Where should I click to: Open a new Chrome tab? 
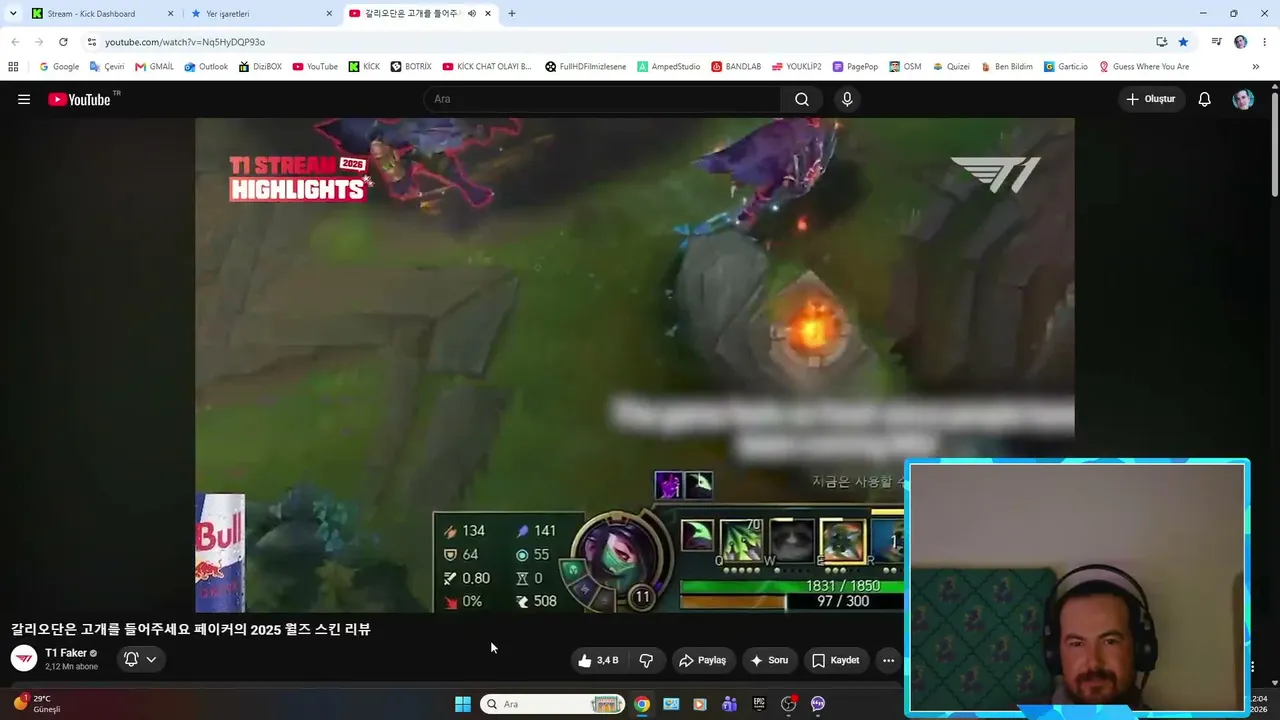[x=512, y=14]
